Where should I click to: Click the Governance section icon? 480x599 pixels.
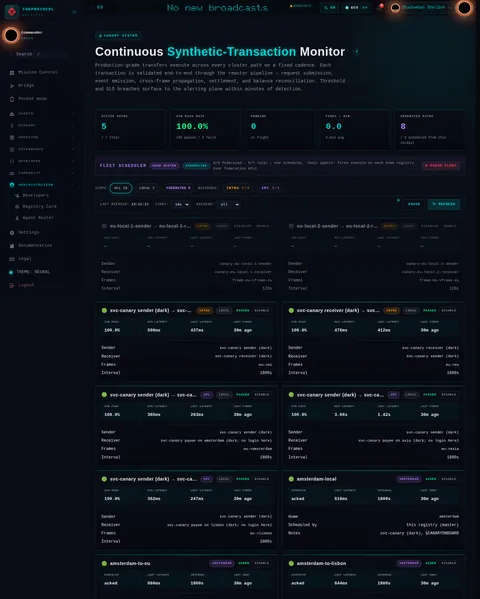click(12, 149)
